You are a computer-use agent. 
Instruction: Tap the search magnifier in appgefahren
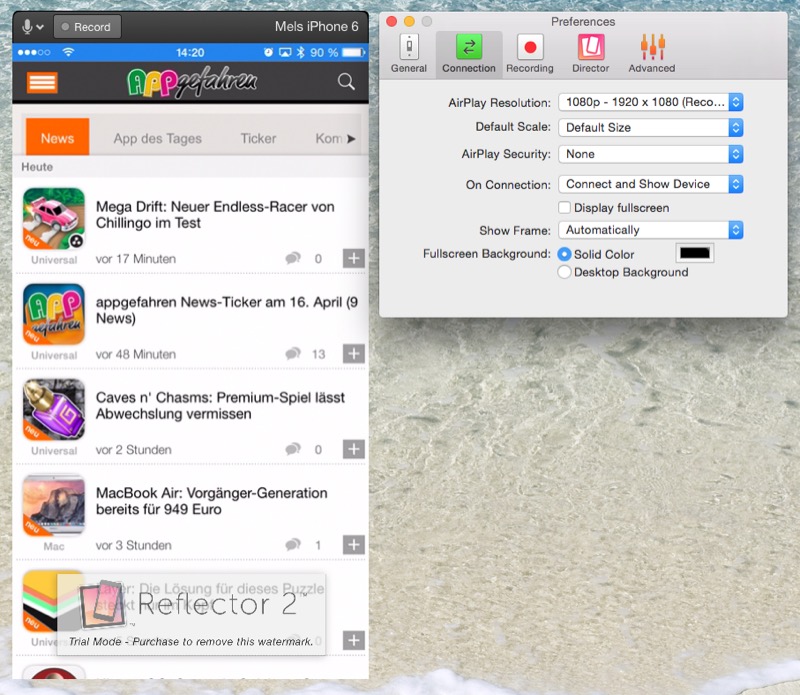(346, 82)
